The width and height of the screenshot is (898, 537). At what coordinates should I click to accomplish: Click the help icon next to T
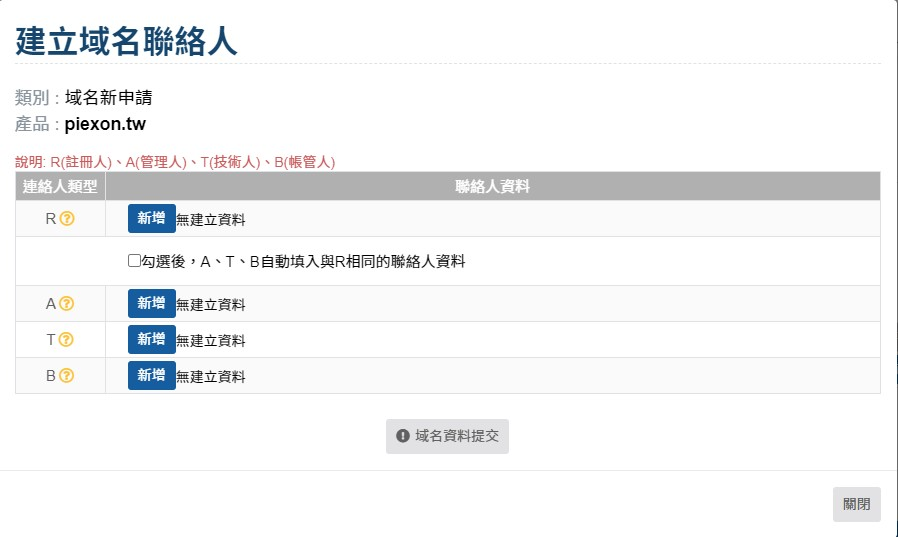[66, 339]
